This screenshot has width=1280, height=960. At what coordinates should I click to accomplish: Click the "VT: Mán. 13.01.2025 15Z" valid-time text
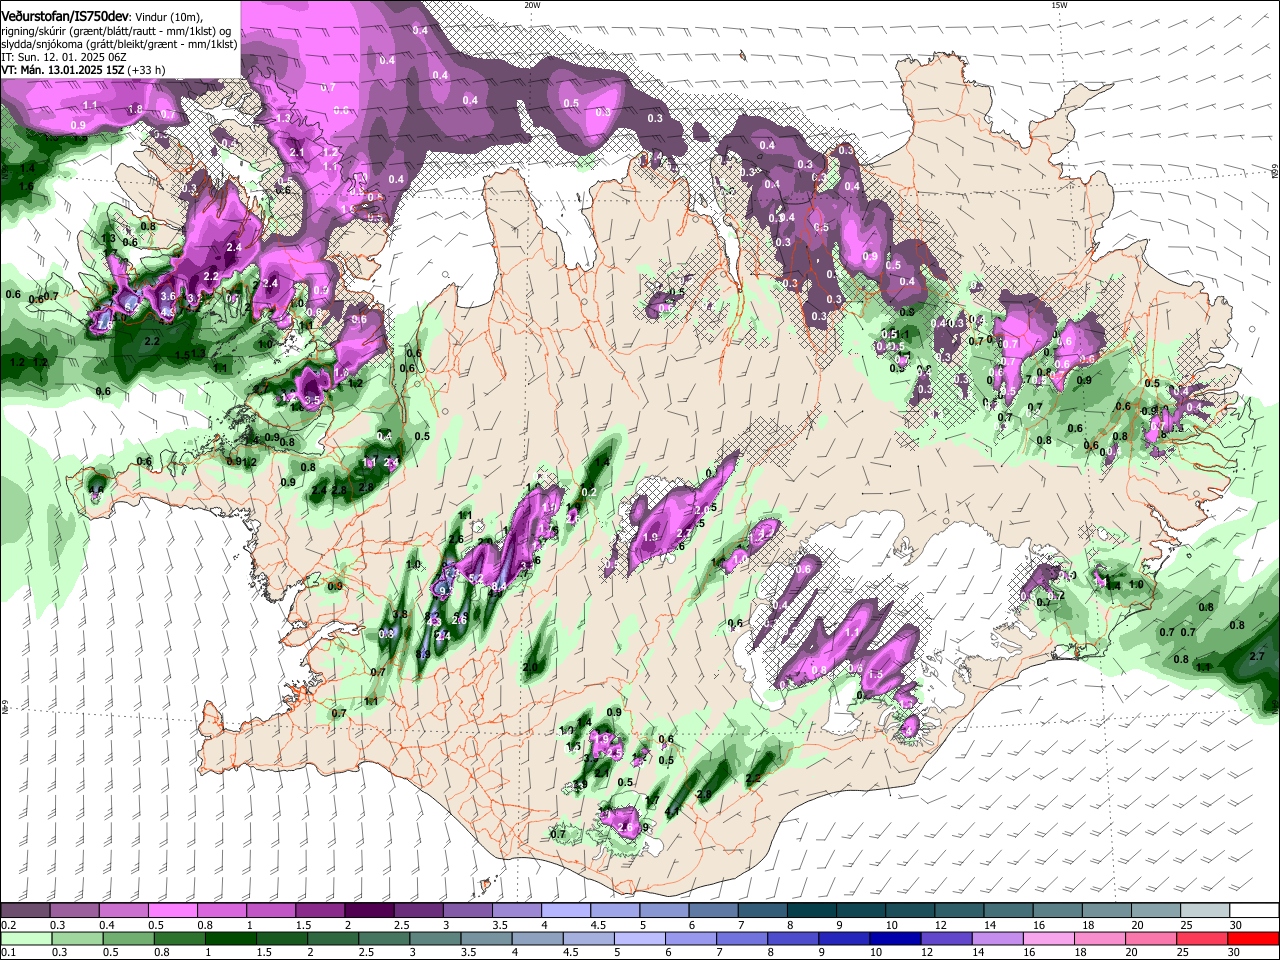(x=63, y=70)
